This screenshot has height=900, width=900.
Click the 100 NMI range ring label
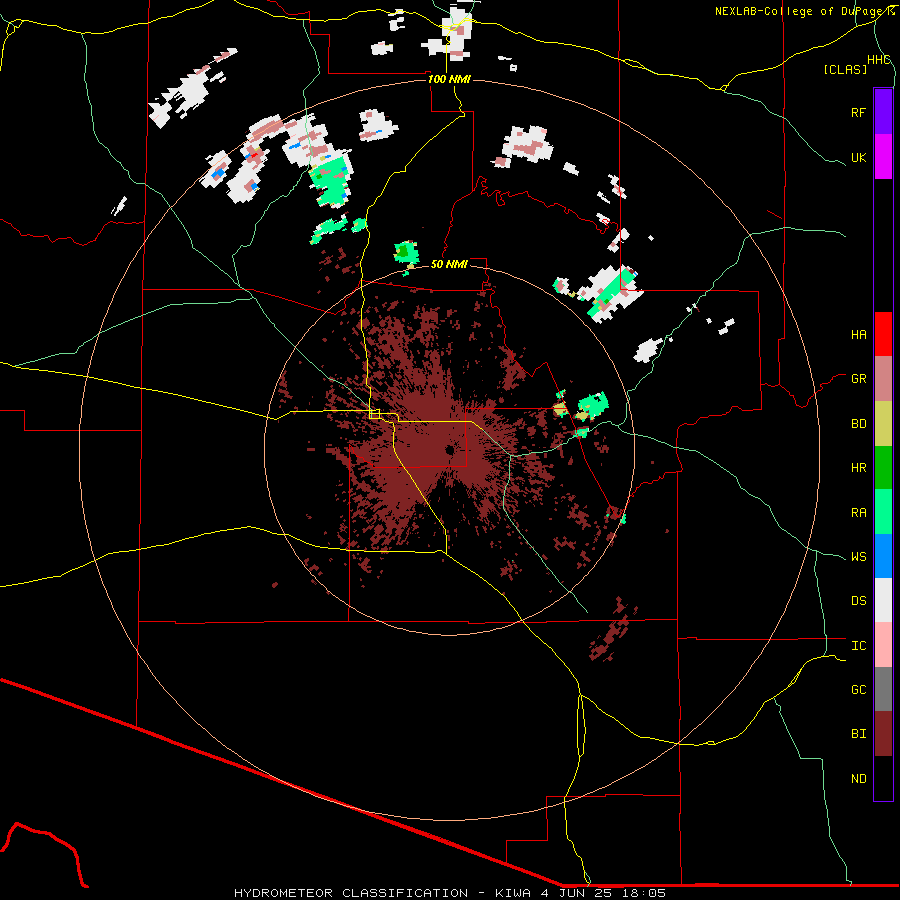pos(449,79)
